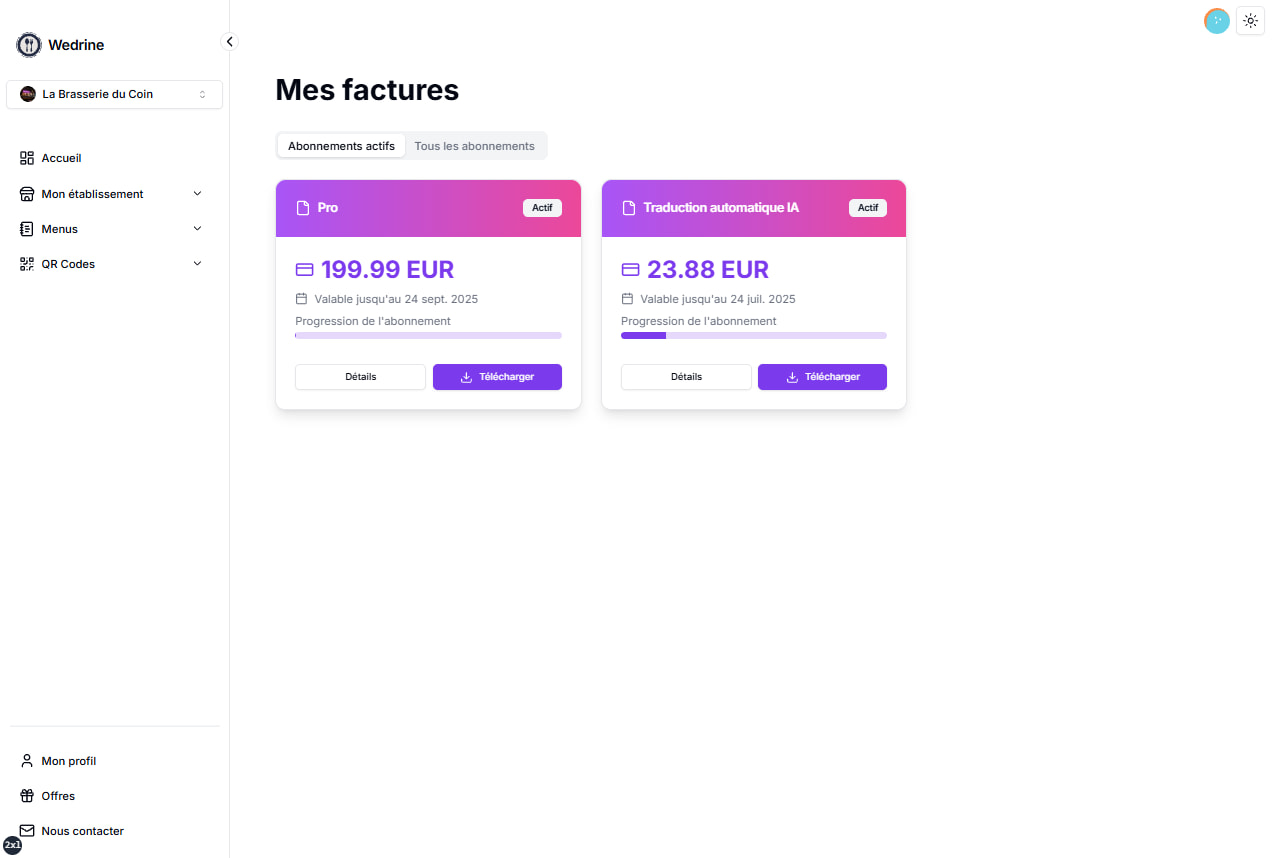The height and width of the screenshot is (858, 1278).
Task: Collapse the sidebar with the arrow button
Action: point(229,42)
